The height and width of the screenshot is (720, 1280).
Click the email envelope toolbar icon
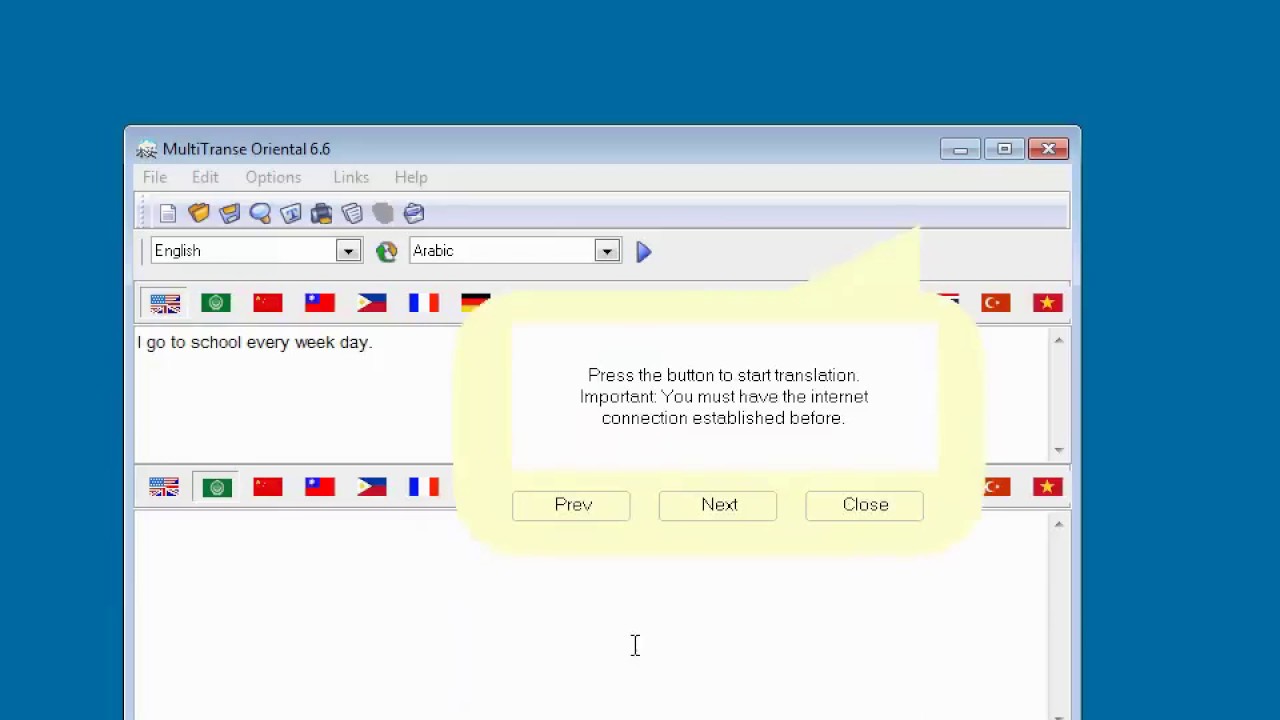coord(414,213)
